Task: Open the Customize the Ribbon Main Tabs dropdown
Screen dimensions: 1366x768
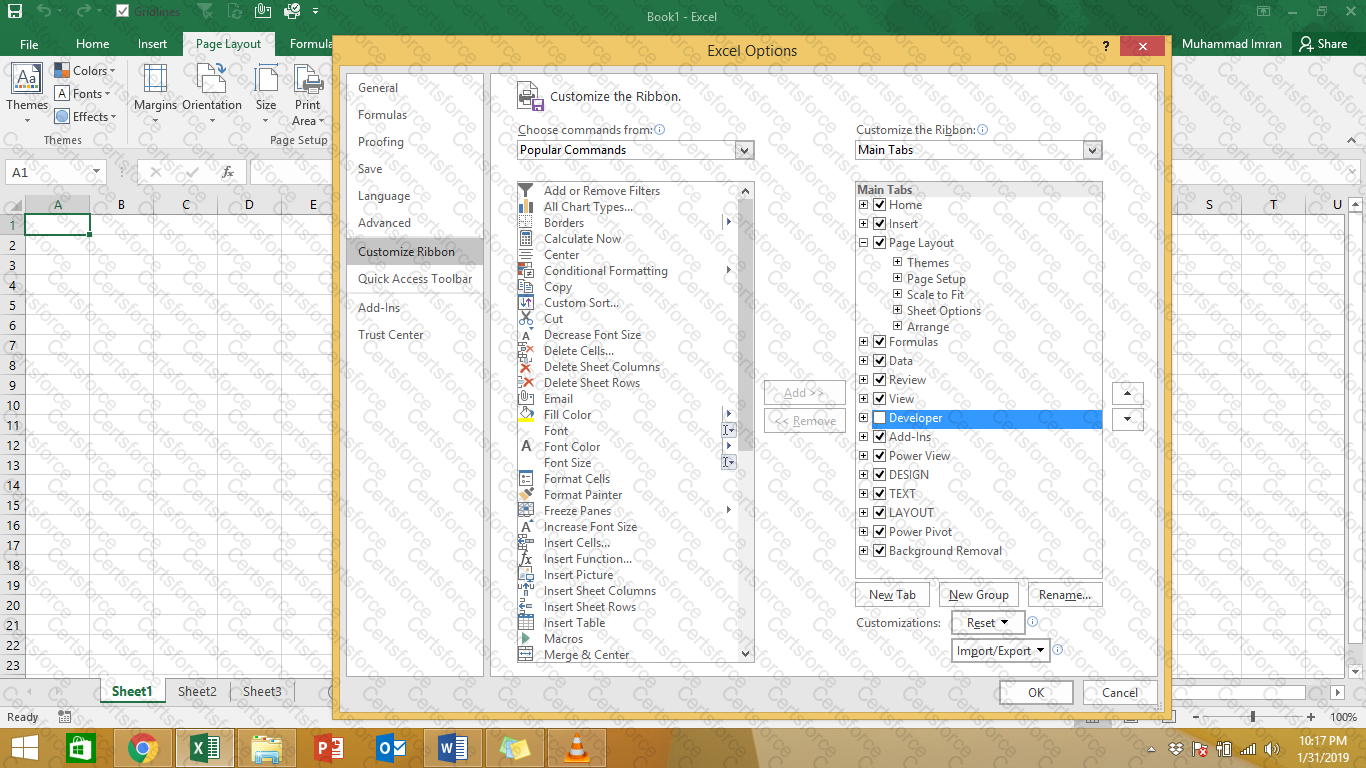Action: (1092, 150)
